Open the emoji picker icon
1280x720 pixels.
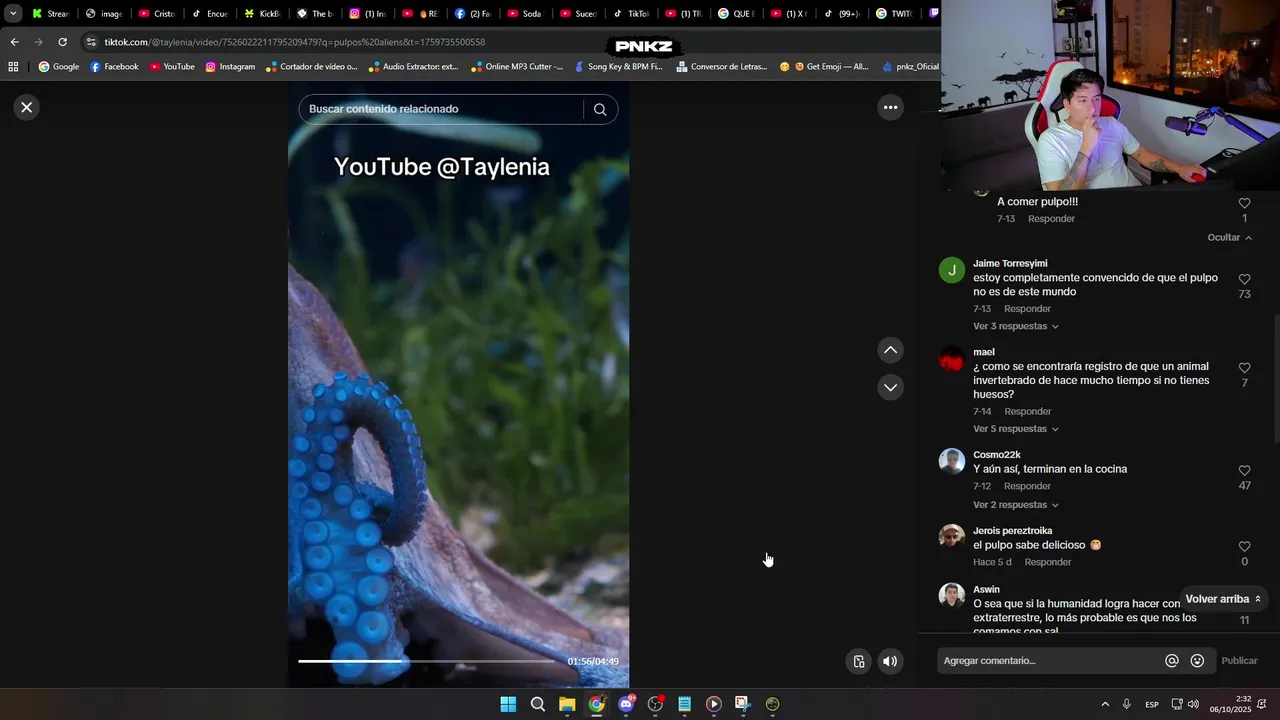pos(1197,661)
